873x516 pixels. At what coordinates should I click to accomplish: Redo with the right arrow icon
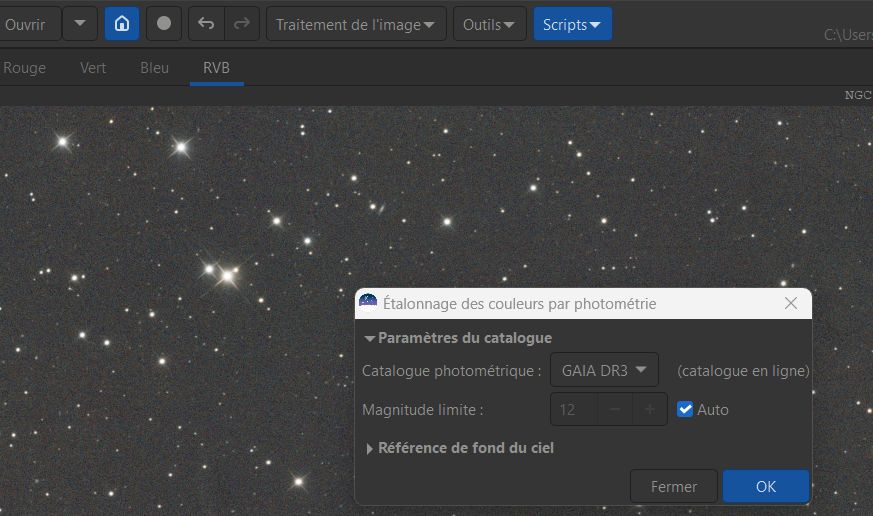pos(242,24)
